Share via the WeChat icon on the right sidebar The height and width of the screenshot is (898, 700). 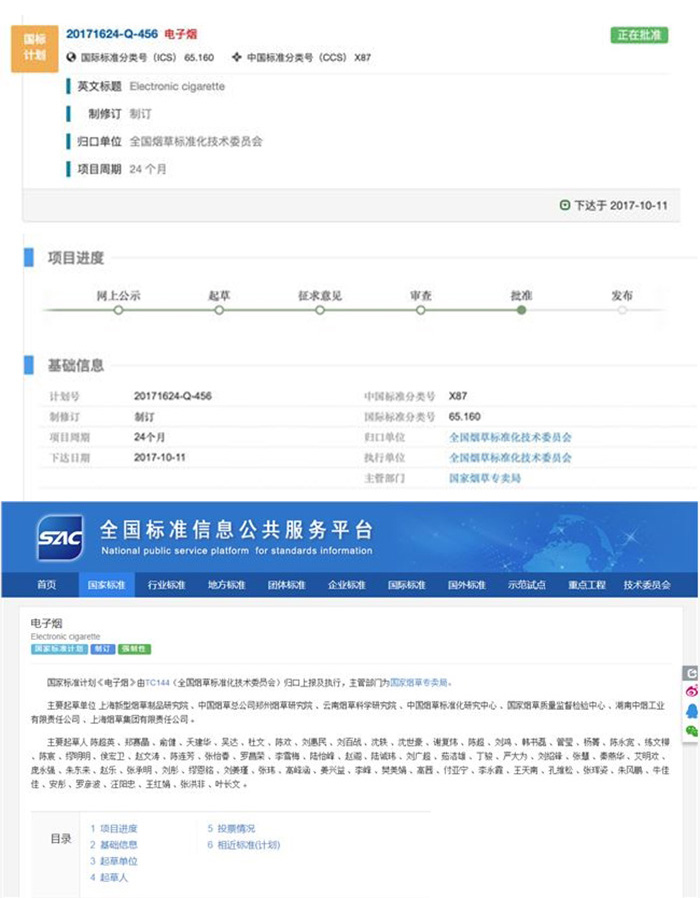[691, 730]
